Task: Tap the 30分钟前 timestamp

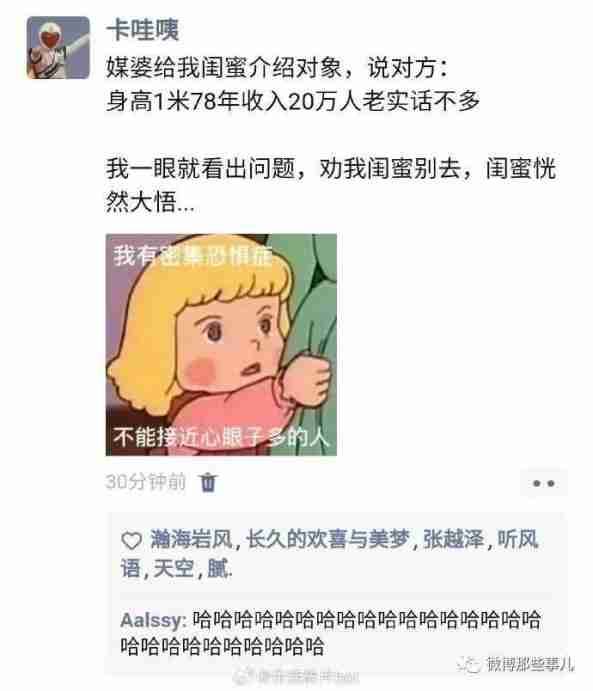Action: [145, 482]
